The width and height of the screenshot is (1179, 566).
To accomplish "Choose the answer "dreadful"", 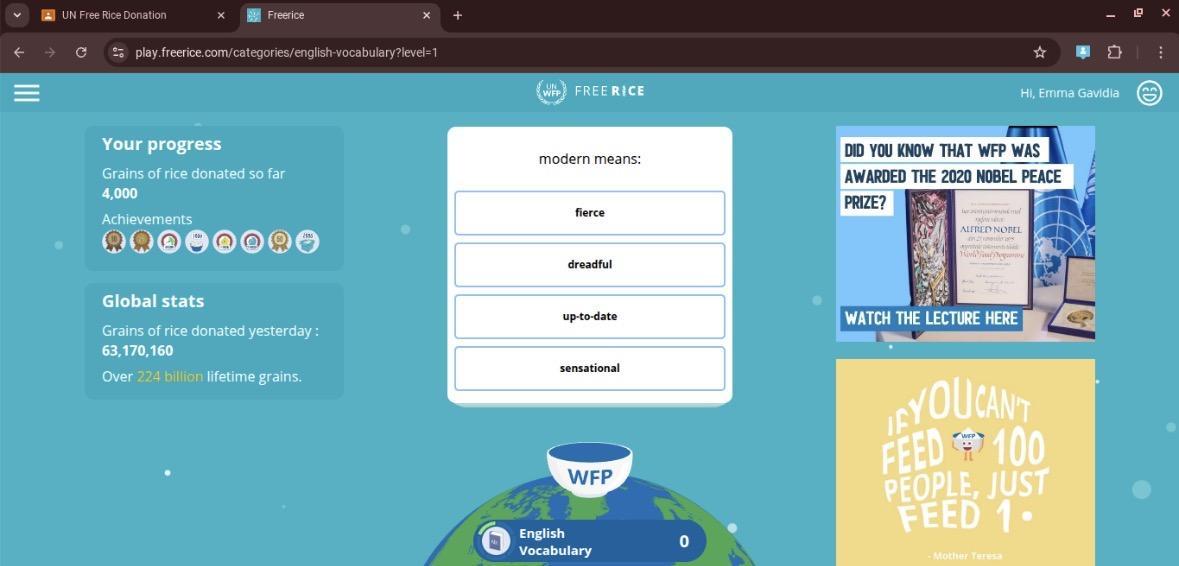I will pyautogui.click(x=590, y=265).
